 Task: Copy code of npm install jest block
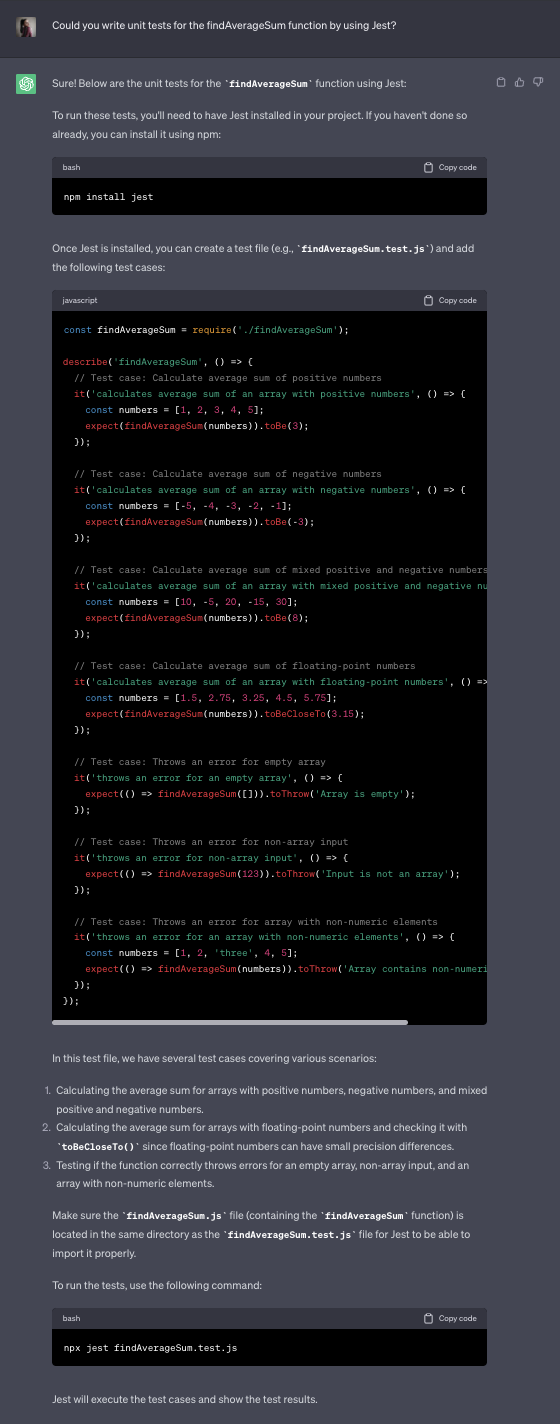[450, 167]
